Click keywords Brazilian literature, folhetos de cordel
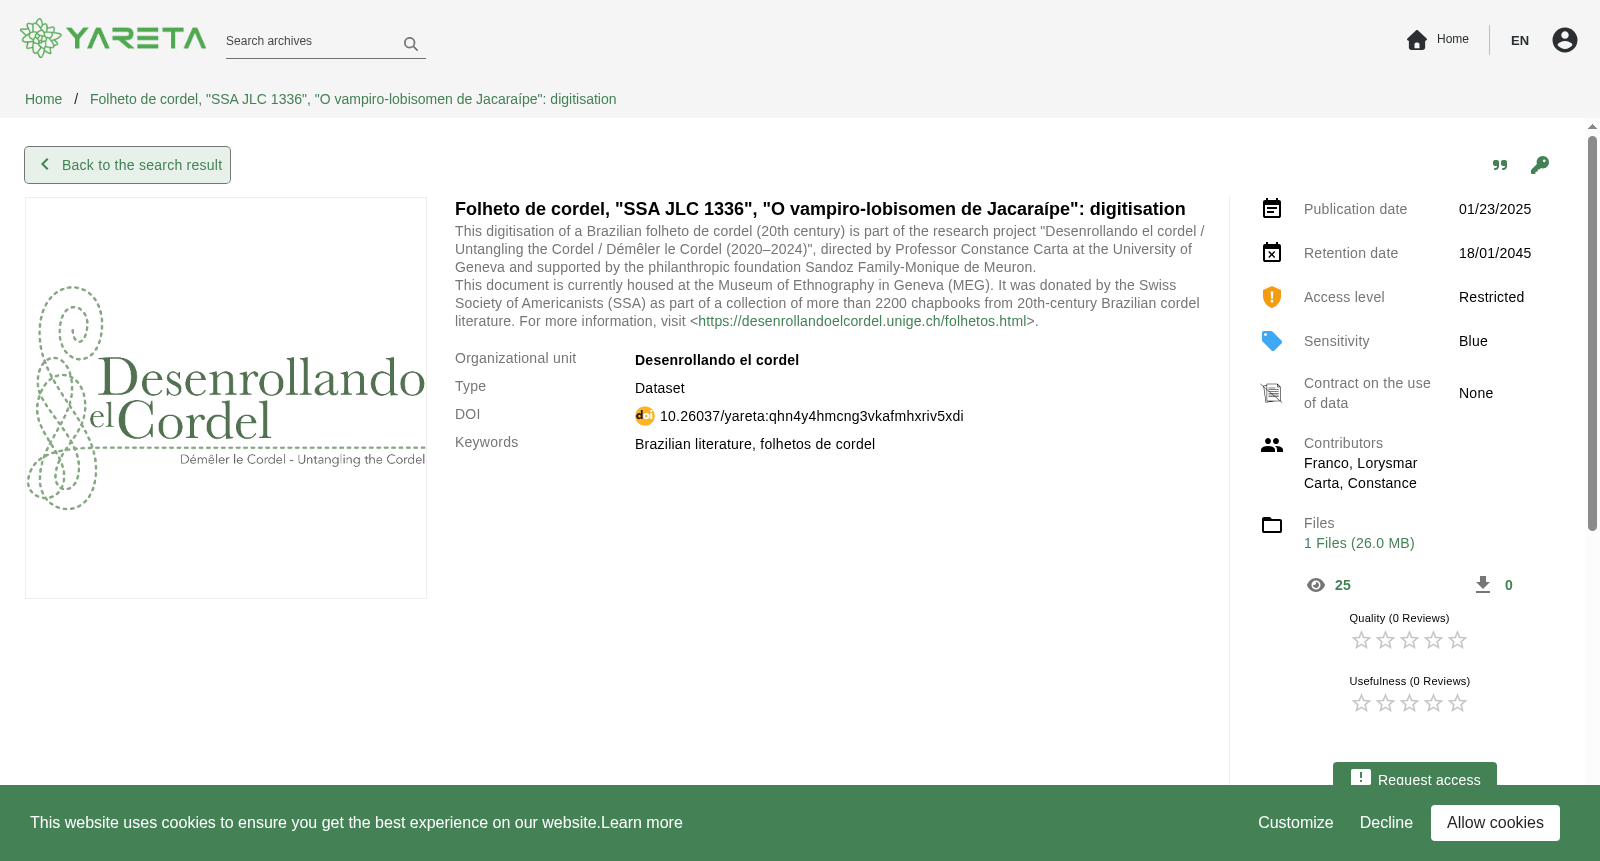 pos(755,444)
